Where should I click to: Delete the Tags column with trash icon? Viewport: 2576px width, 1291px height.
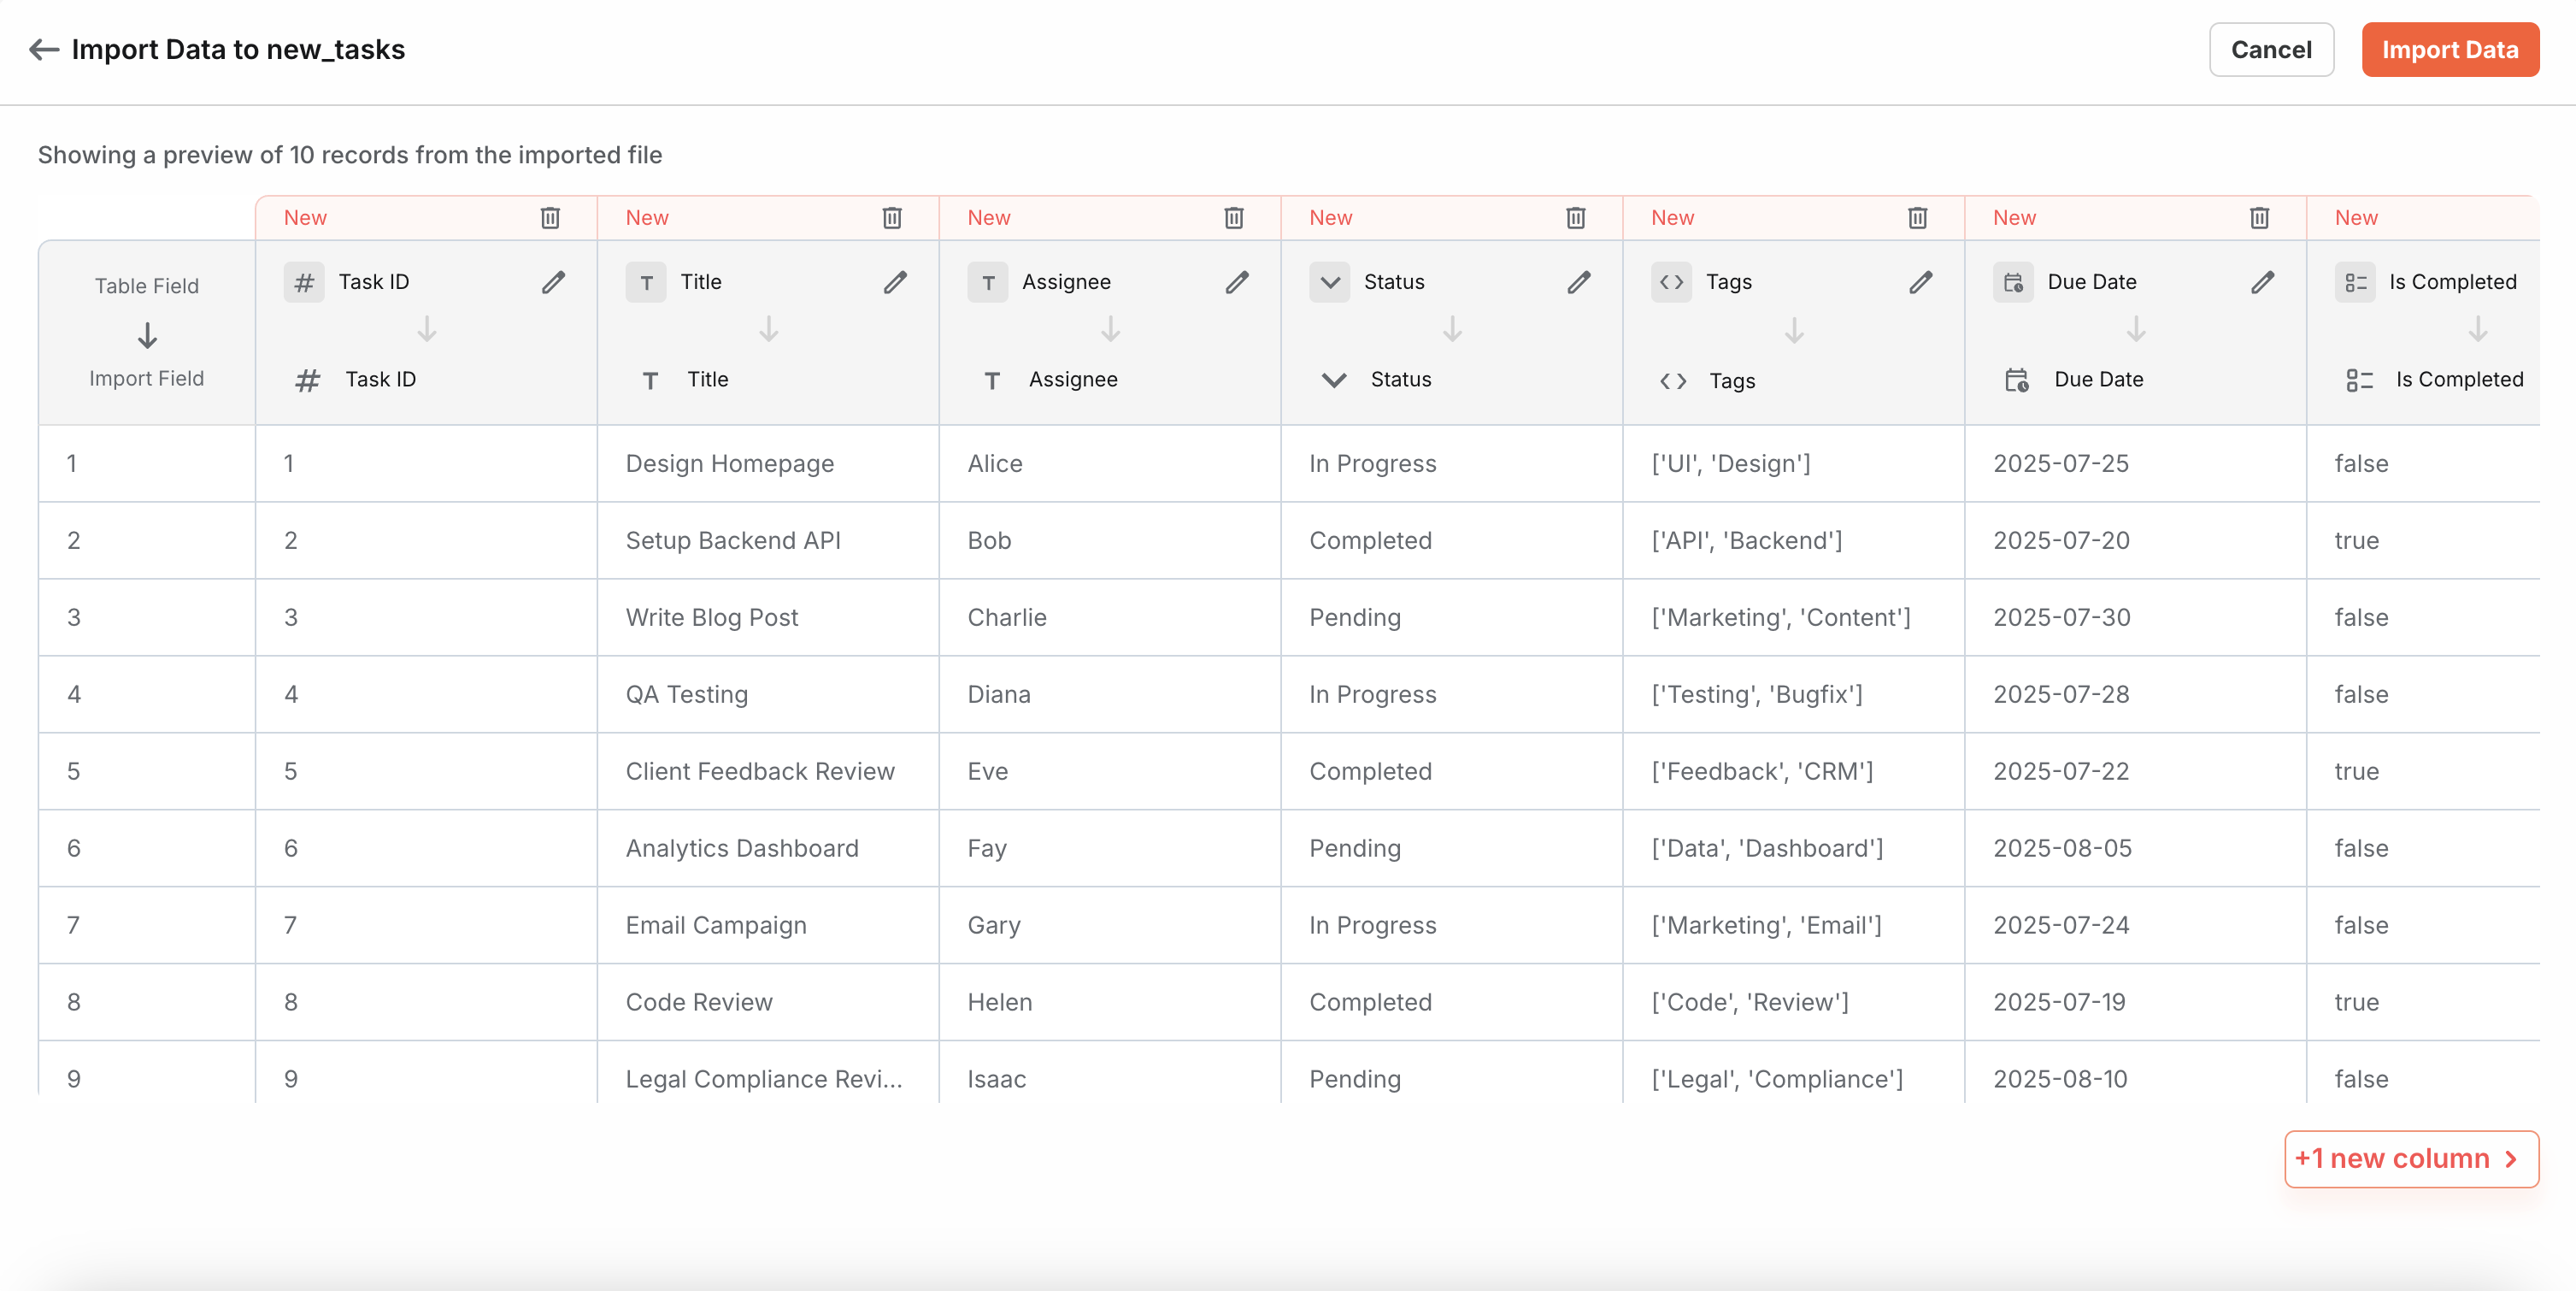[1918, 217]
